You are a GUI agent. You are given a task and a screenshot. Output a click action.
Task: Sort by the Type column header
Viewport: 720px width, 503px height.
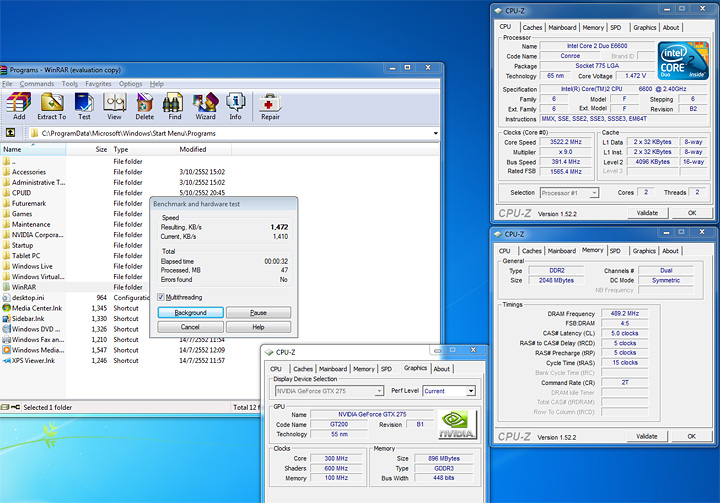[143, 149]
